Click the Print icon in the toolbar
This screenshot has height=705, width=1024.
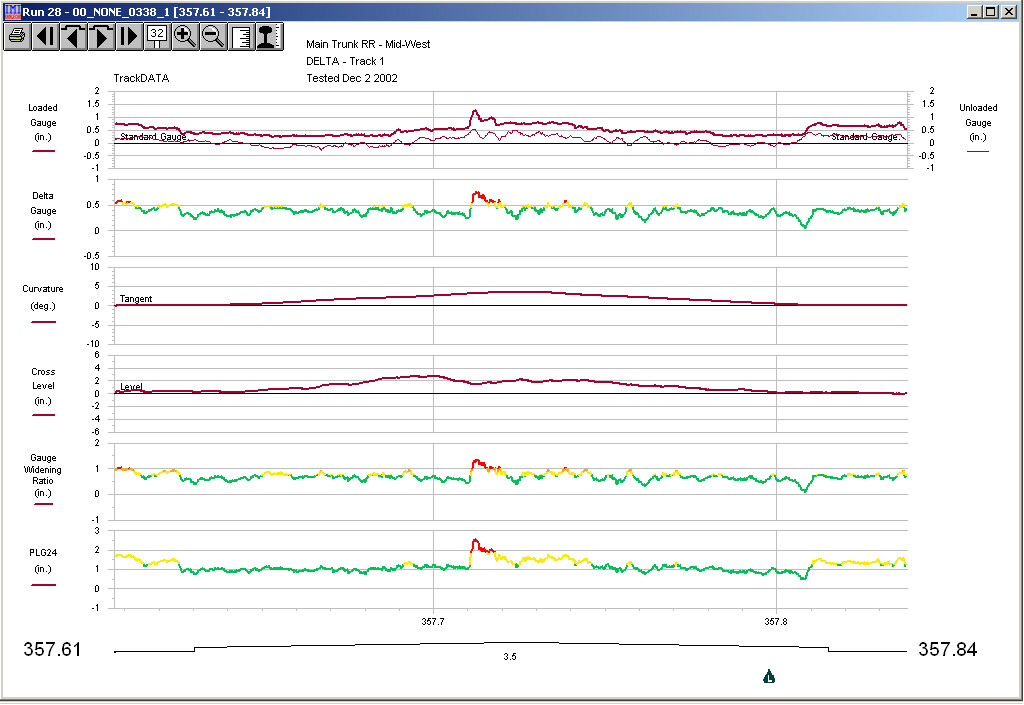coord(18,37)
